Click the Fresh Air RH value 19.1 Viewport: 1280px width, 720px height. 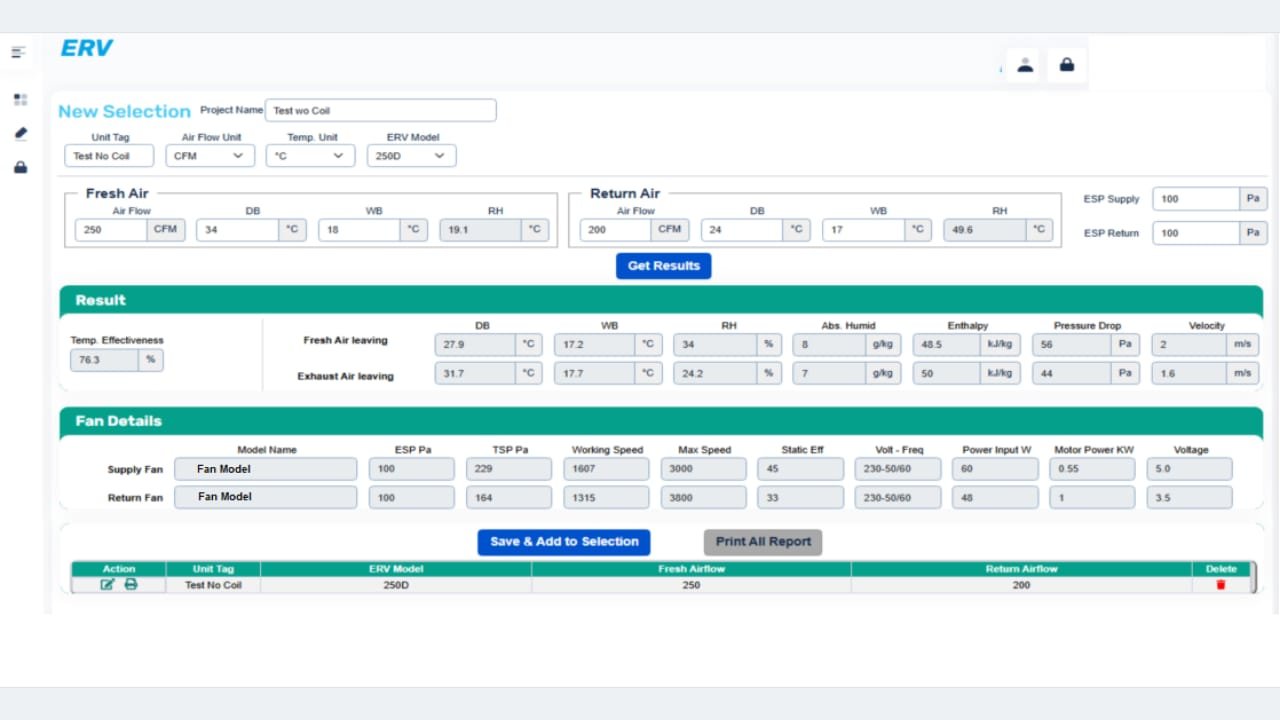pos(481,230)
